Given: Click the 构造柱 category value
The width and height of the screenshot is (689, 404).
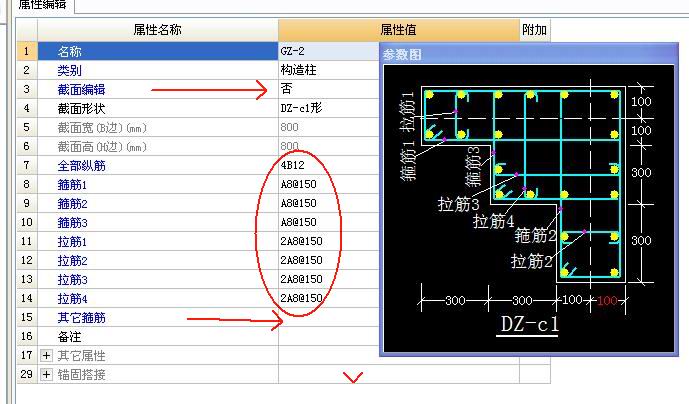Looking at the screenshot, I should tap(298, 70).
